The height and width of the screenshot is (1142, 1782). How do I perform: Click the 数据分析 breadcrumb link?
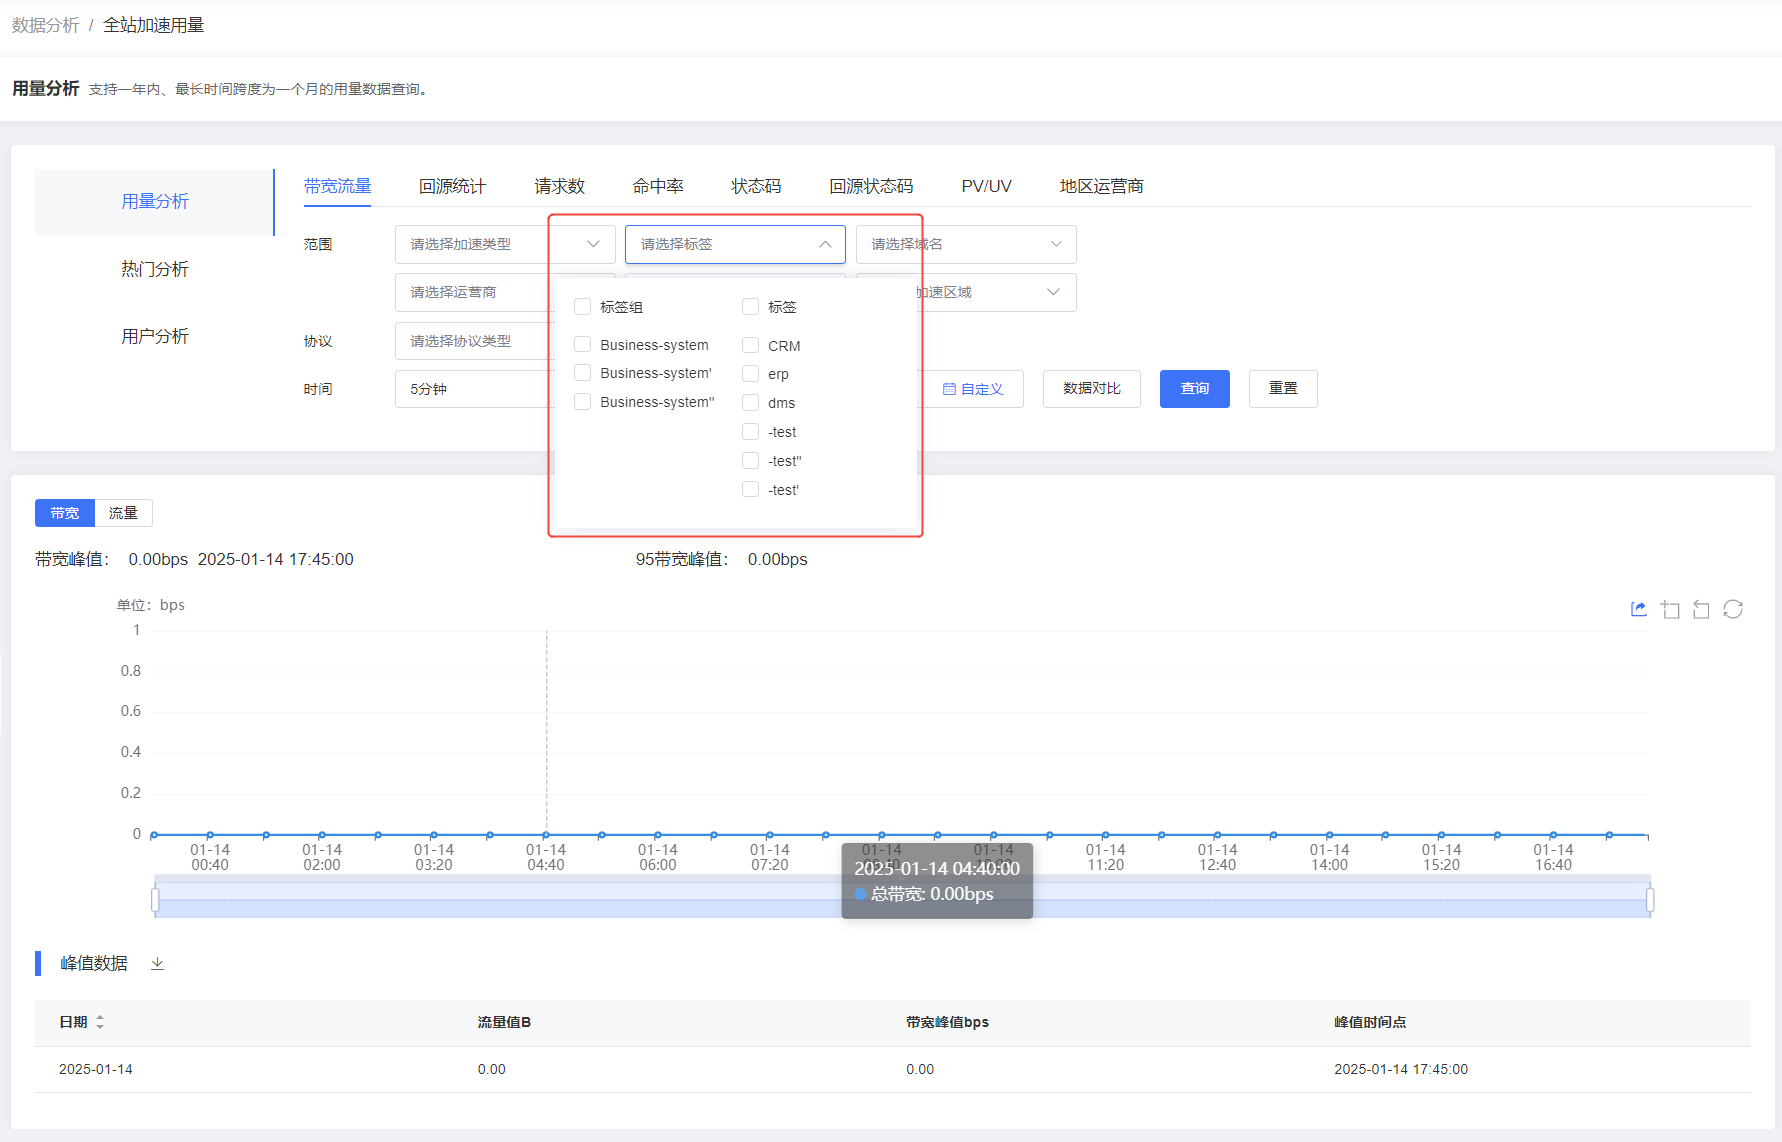tap(45, 25)
